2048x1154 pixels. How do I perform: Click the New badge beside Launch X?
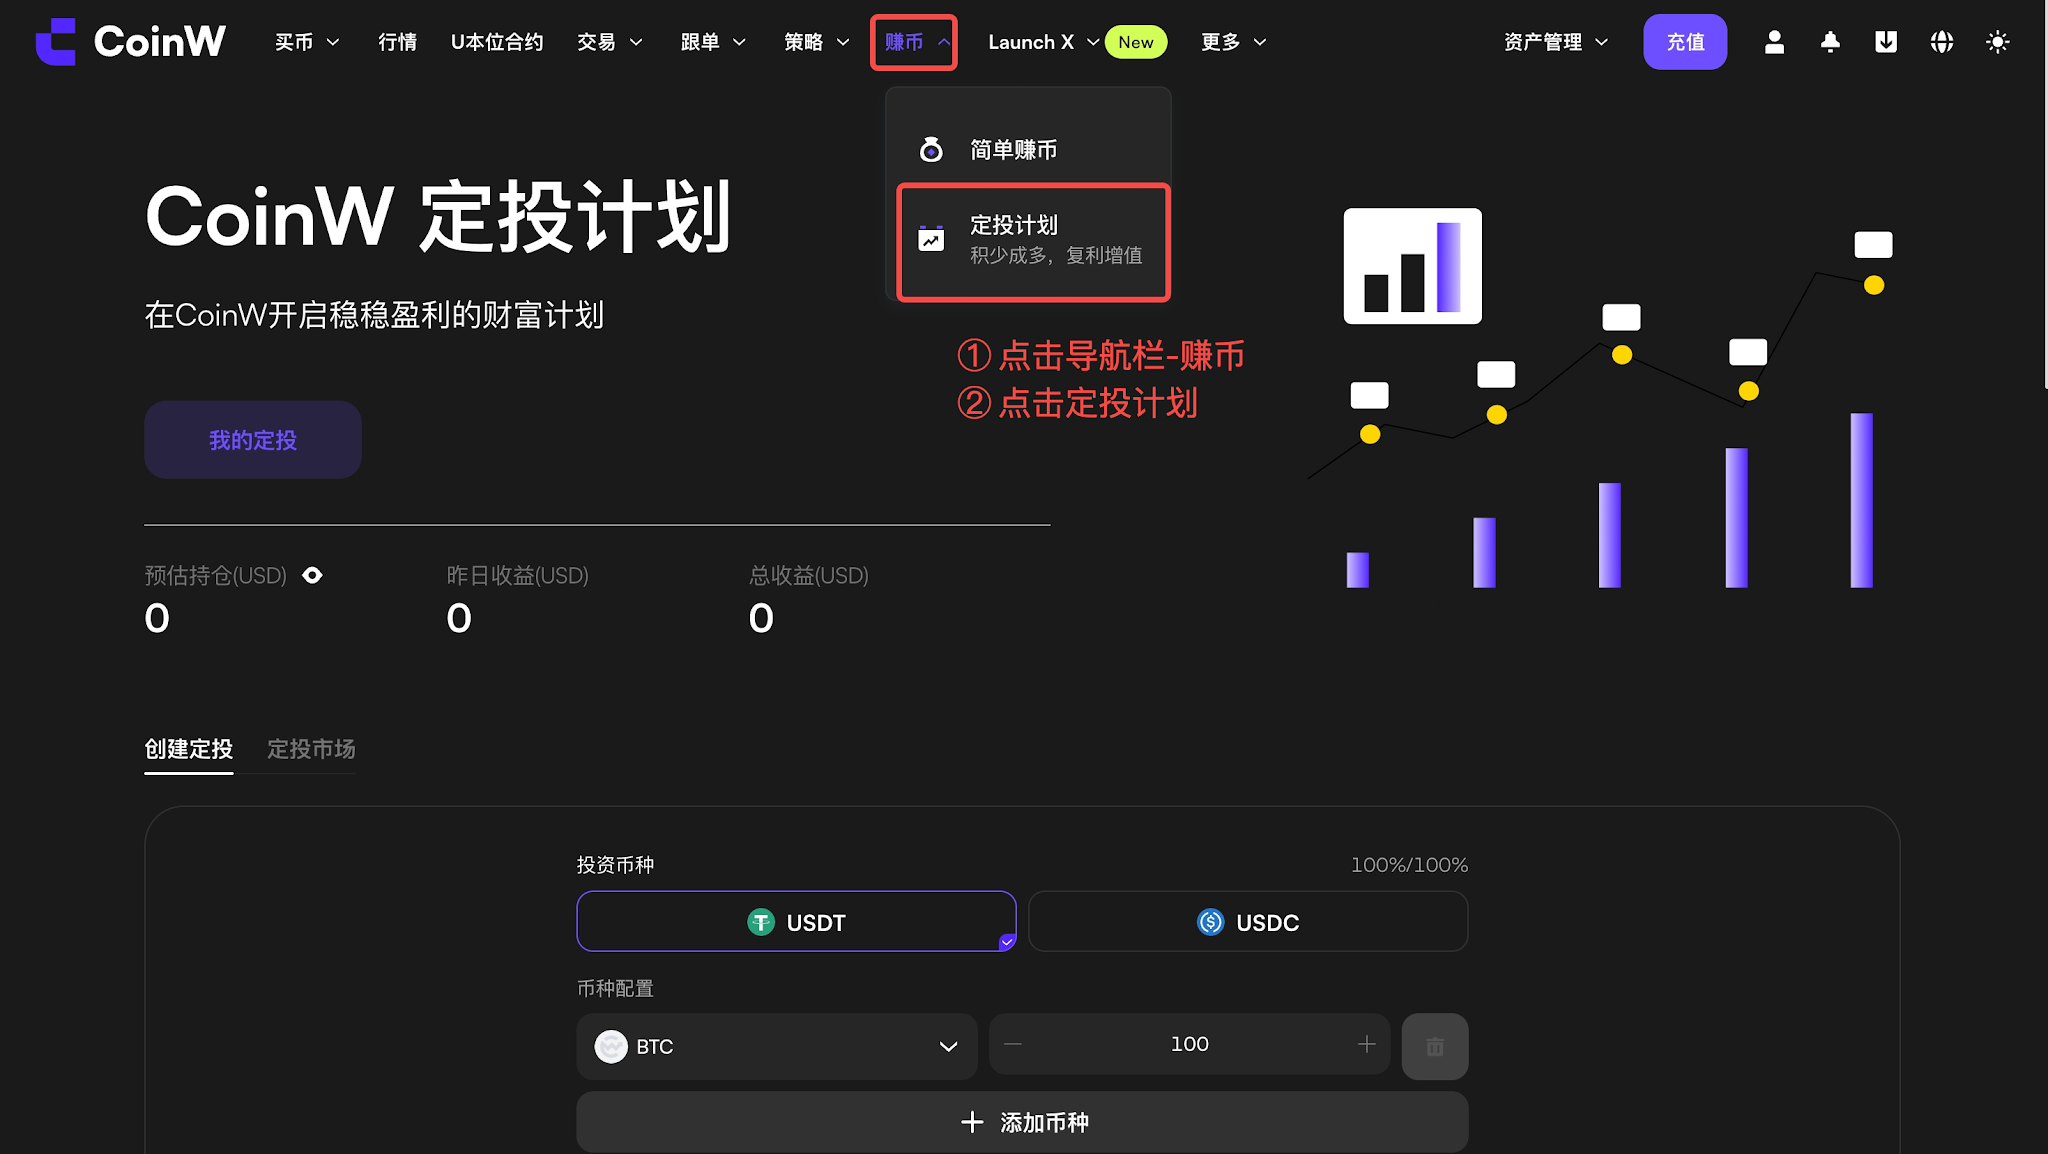[x=1136, y=42]
